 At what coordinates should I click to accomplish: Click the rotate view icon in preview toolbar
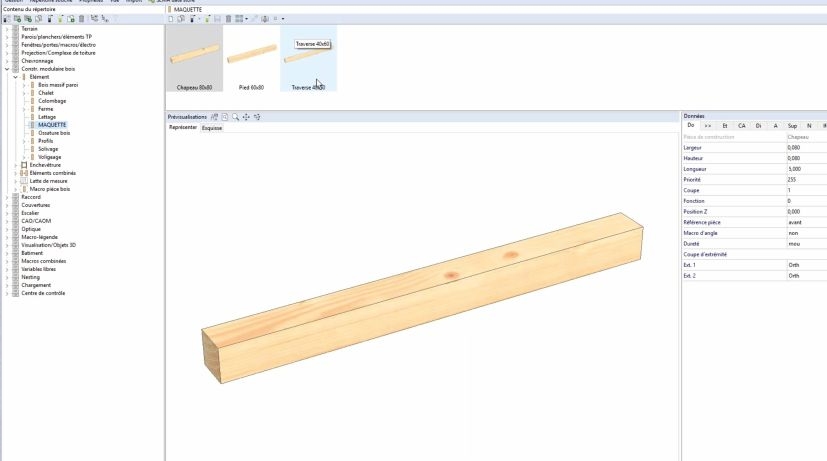[257, 117]
